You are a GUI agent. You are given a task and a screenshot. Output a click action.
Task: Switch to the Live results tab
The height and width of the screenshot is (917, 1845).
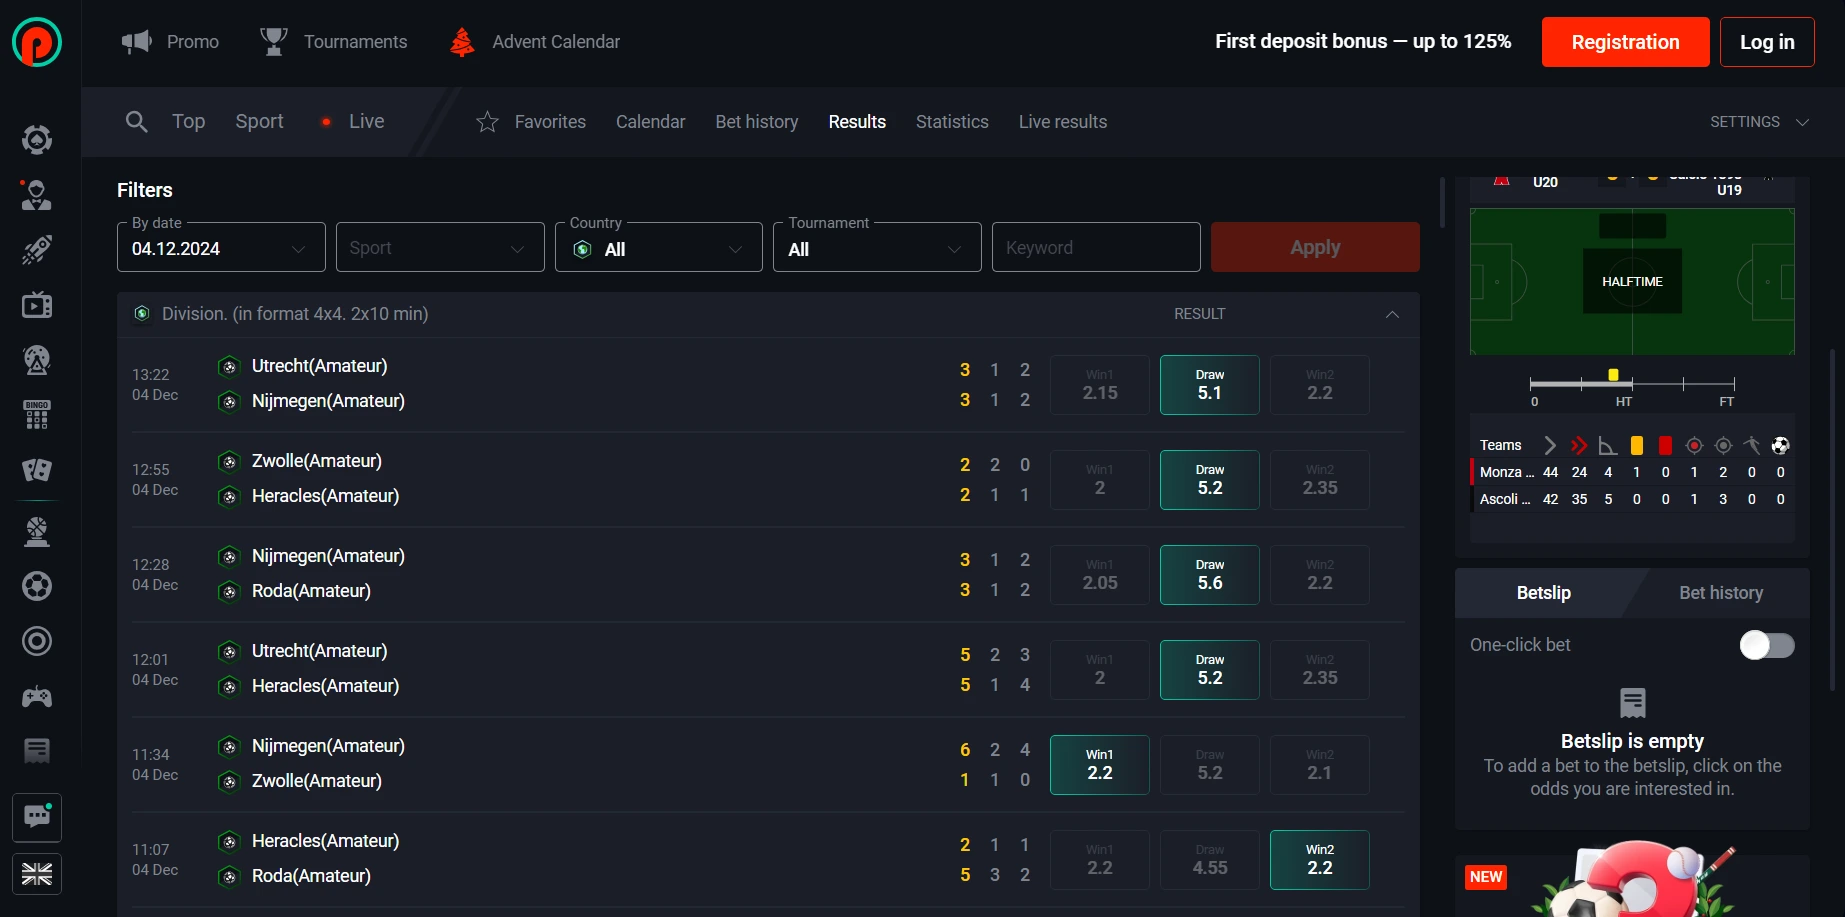pyautogui.click(x=1063, y=122)
